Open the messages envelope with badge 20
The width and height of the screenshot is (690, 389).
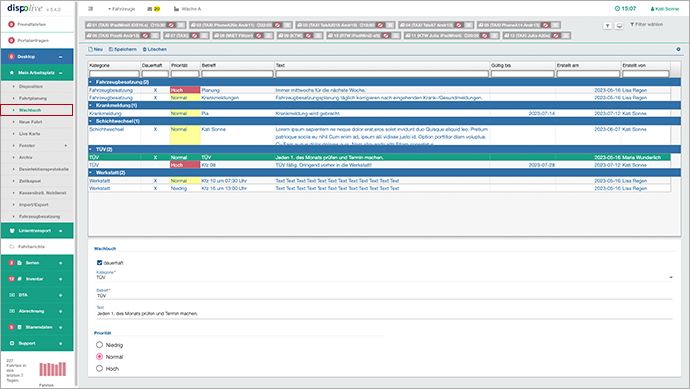click(154, 9)
